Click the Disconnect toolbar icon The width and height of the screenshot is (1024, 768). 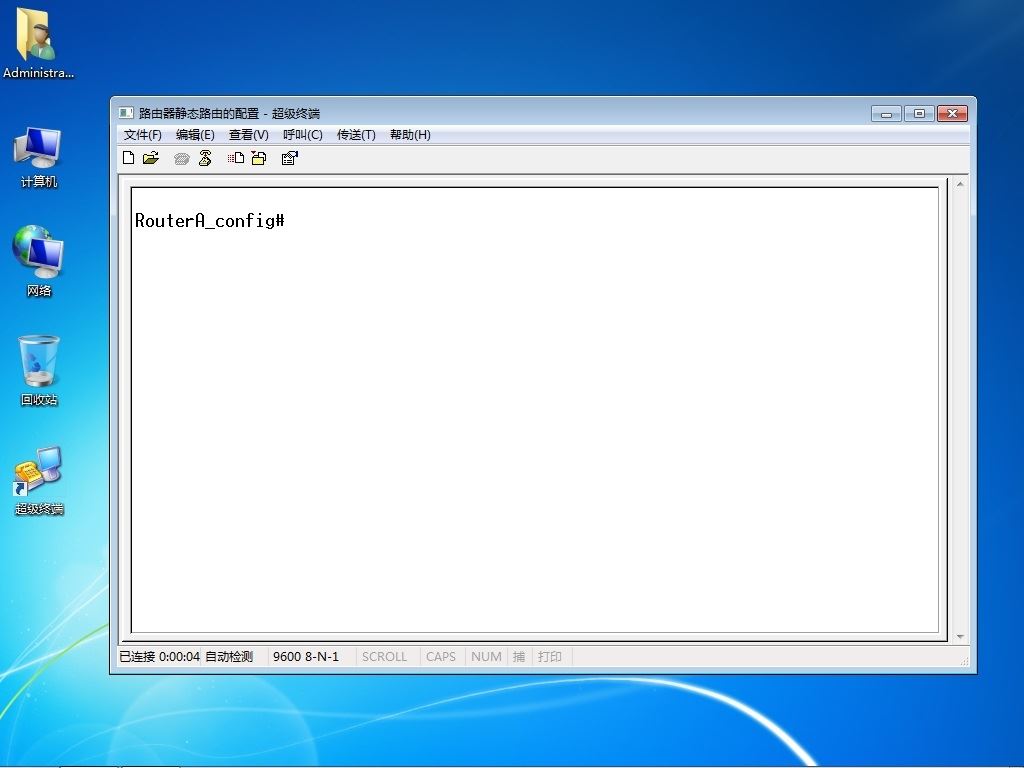(205, 158)
